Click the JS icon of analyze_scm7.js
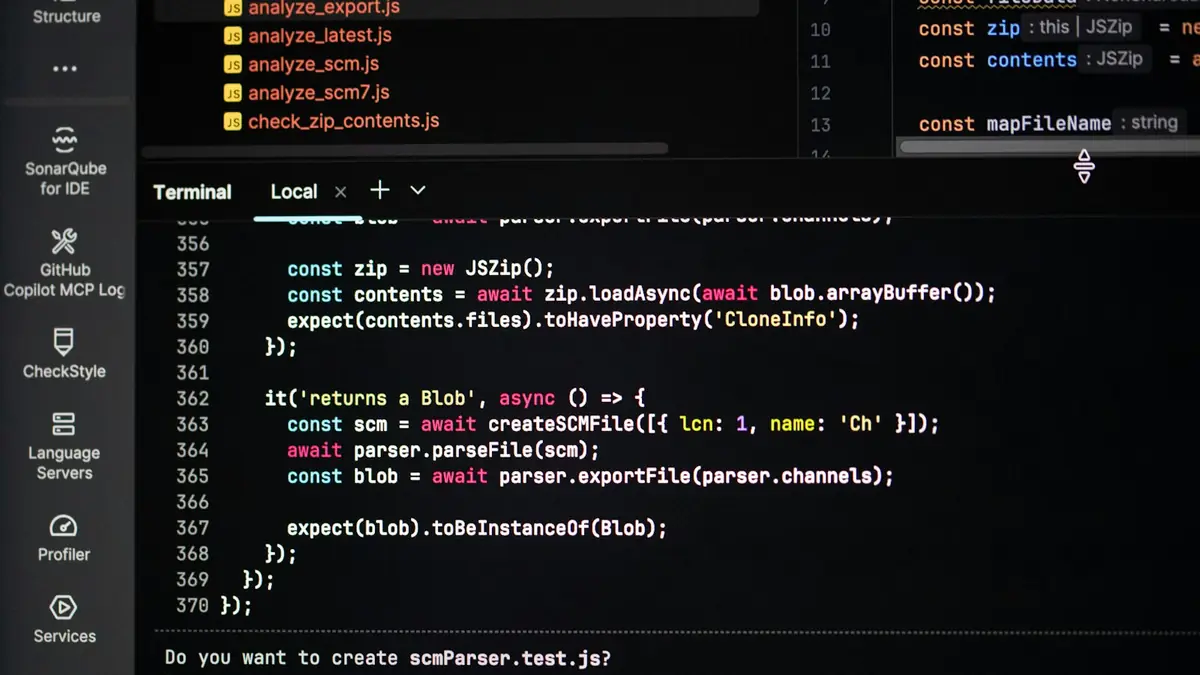The image size is (1200, 675). 233,93
